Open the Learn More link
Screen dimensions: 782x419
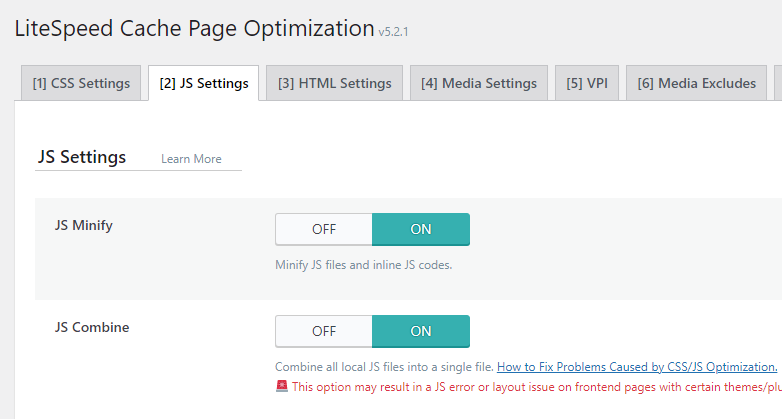(191, 159)
